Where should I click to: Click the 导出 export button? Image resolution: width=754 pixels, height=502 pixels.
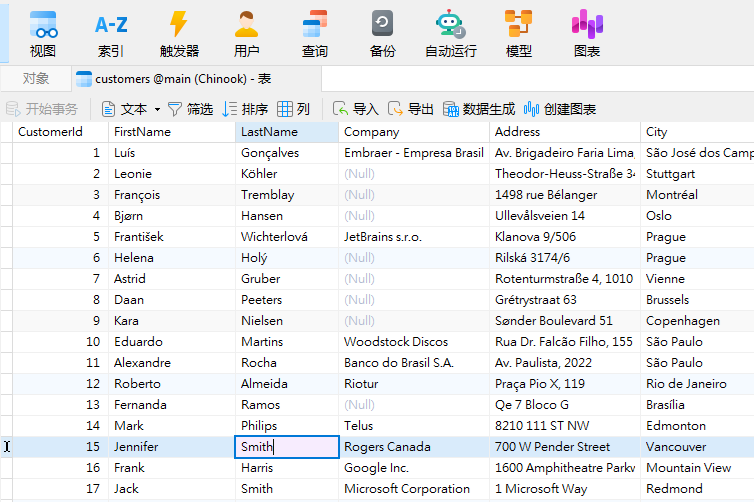pyautogui.click(x=411, y=109)
